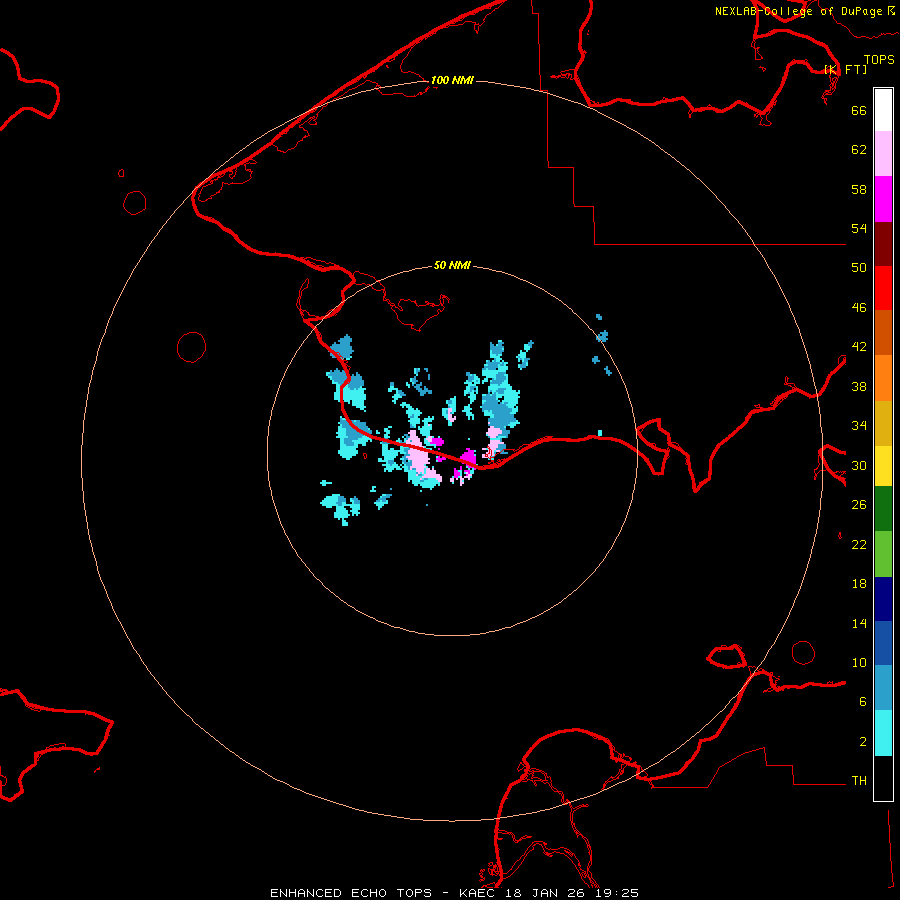Click the 54 value on the scale
This screenshot has height=900, width=900.
click(859, 228)
